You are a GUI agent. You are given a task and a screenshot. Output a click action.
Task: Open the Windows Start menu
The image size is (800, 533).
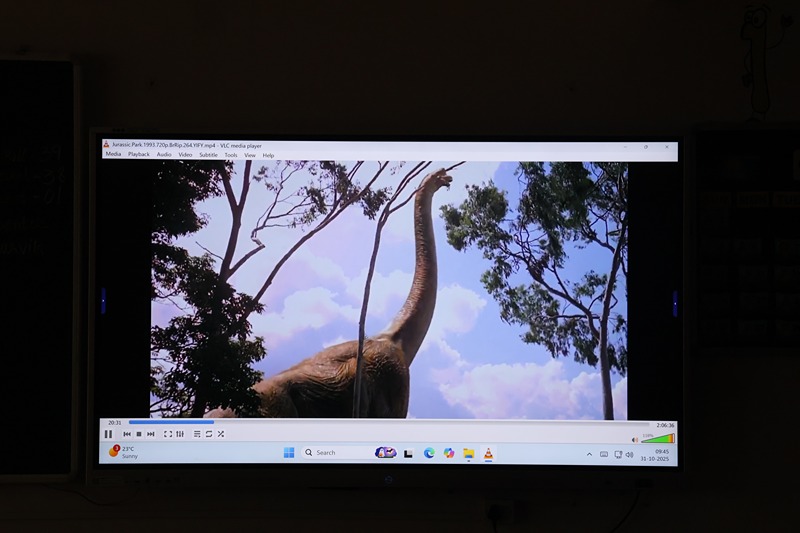(289, 453)
